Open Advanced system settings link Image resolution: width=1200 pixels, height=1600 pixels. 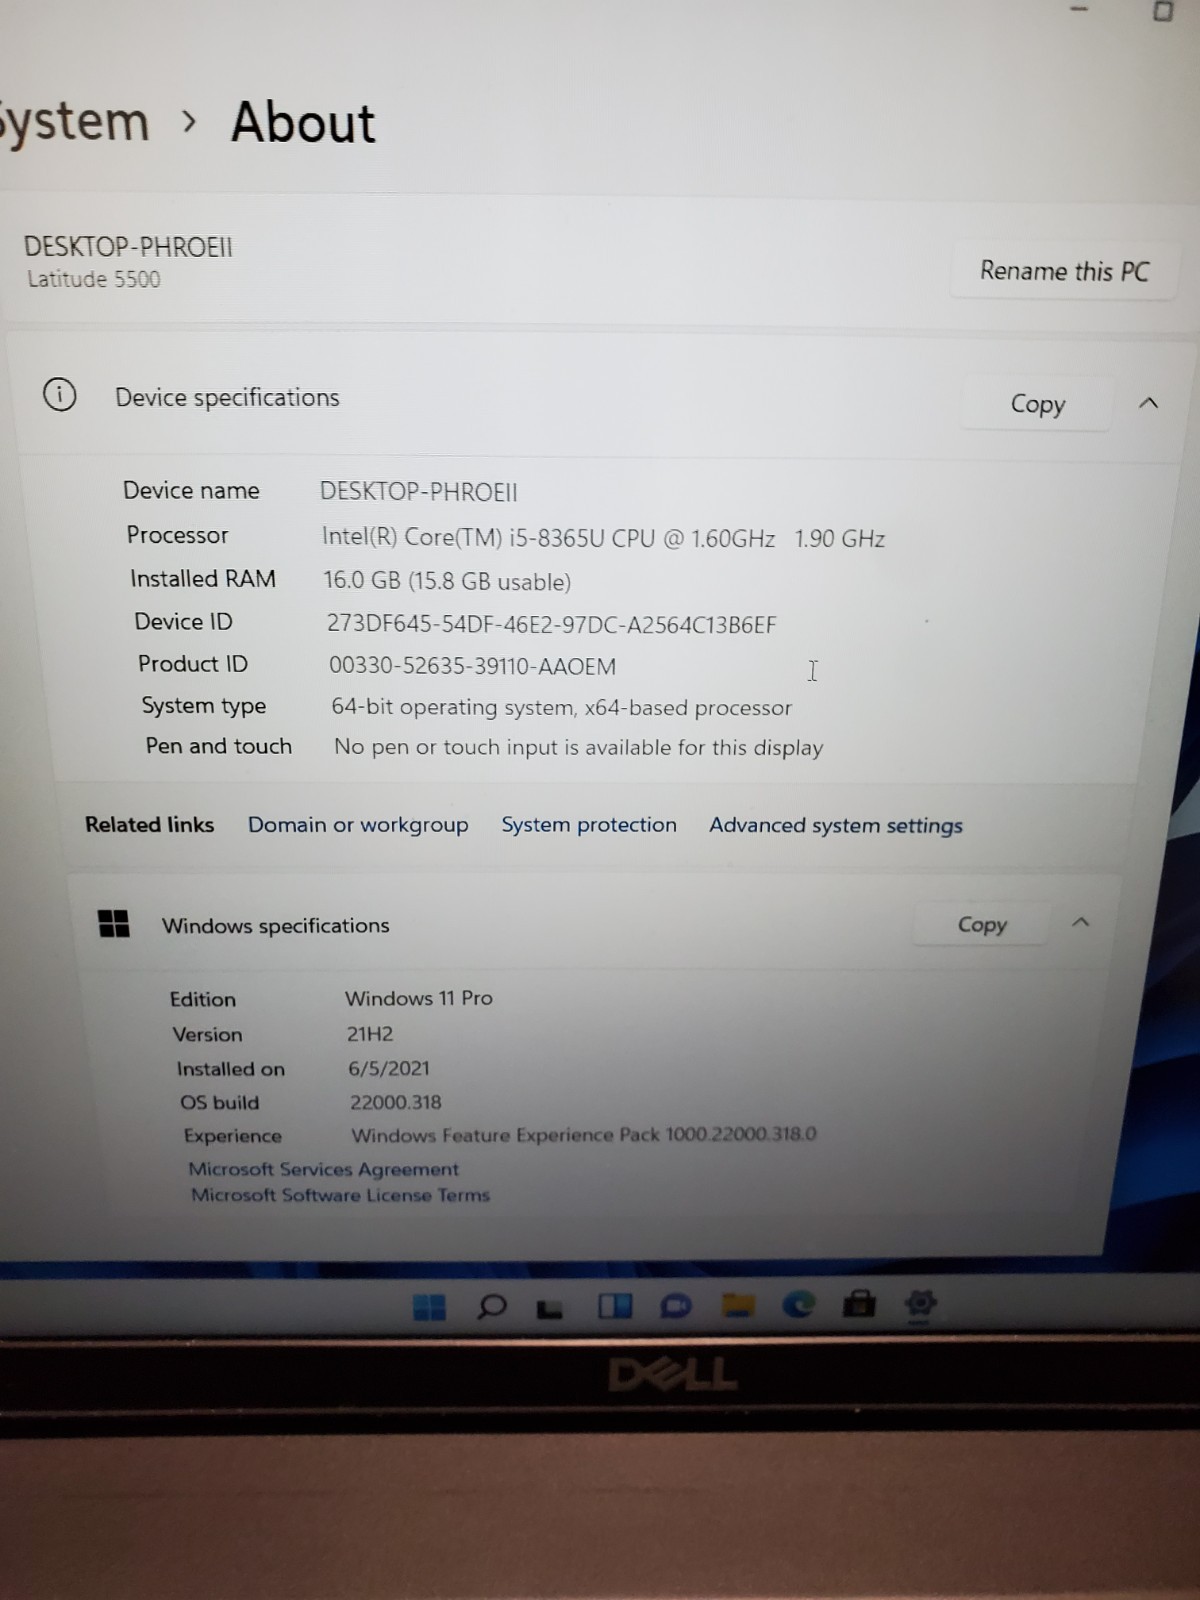click(x=836, y=826)
